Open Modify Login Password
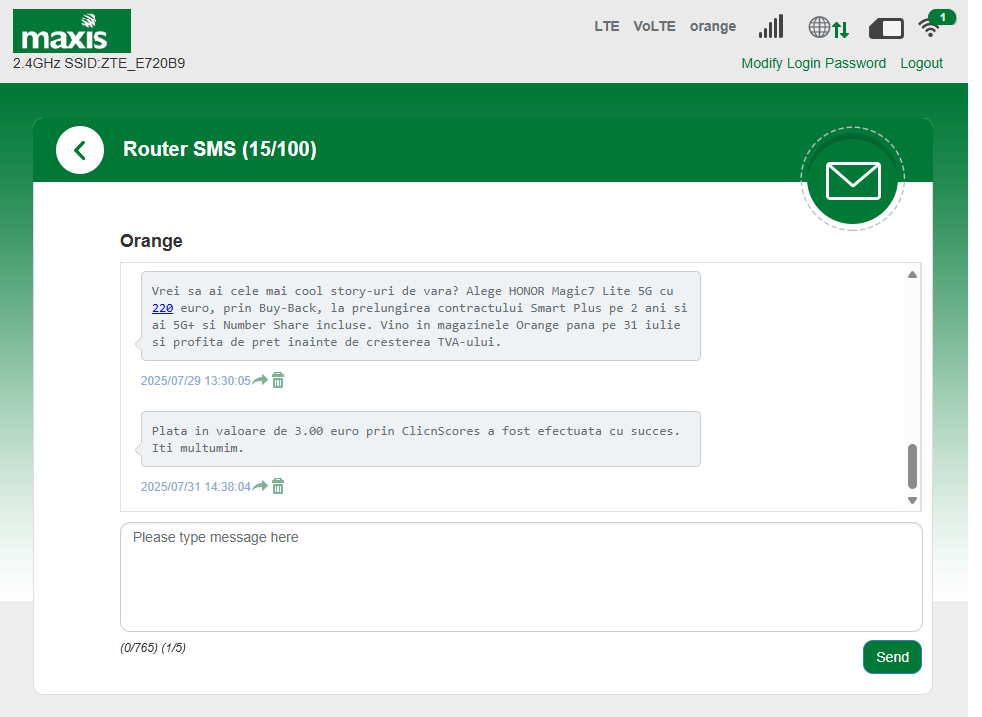Viewport: 982px width, 717px height. [x=813, y=63]
